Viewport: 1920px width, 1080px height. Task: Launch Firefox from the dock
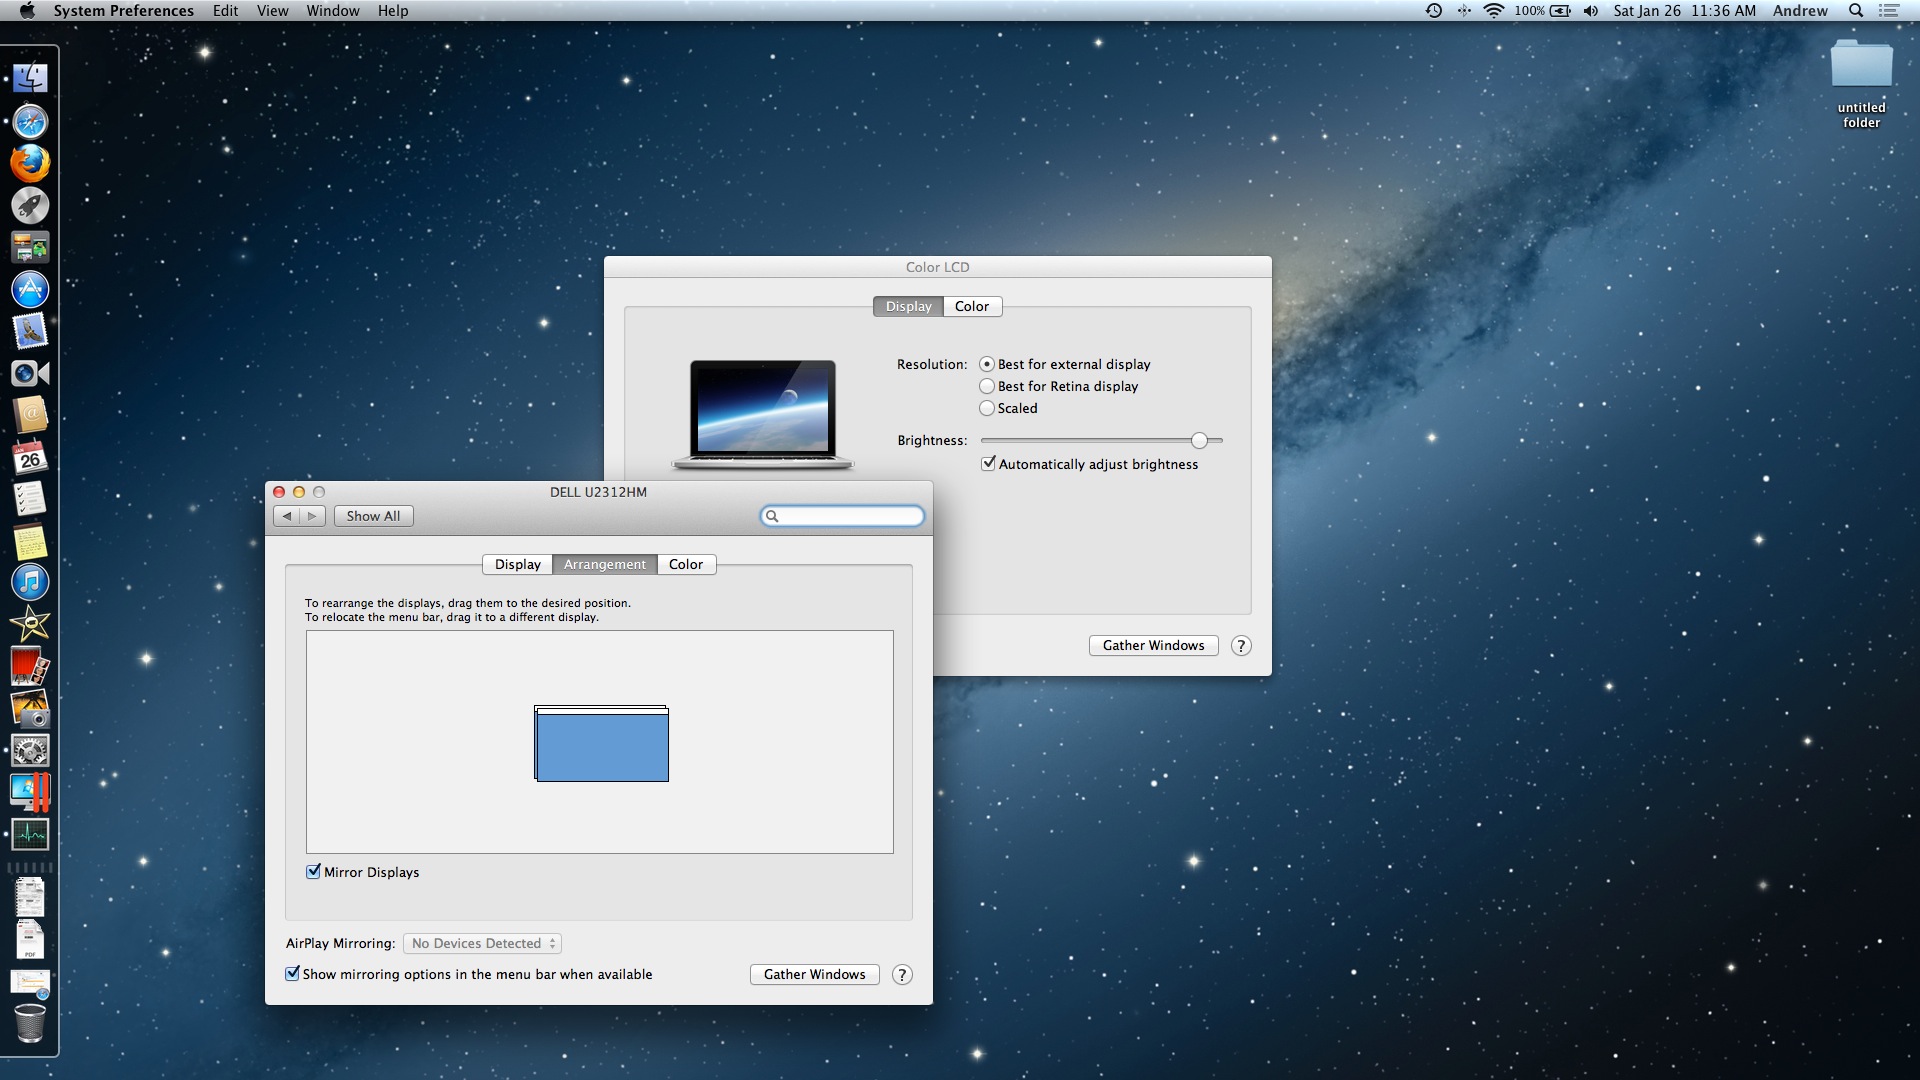pyautogui.click(x=30, y=164)
